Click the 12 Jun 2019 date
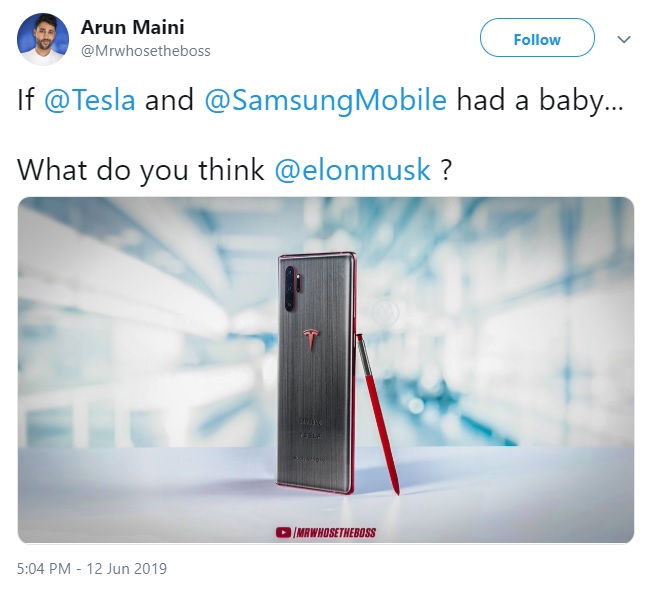The width and height of the screenshot is (662, 590). pyautogui.click(x=127, y=568)
